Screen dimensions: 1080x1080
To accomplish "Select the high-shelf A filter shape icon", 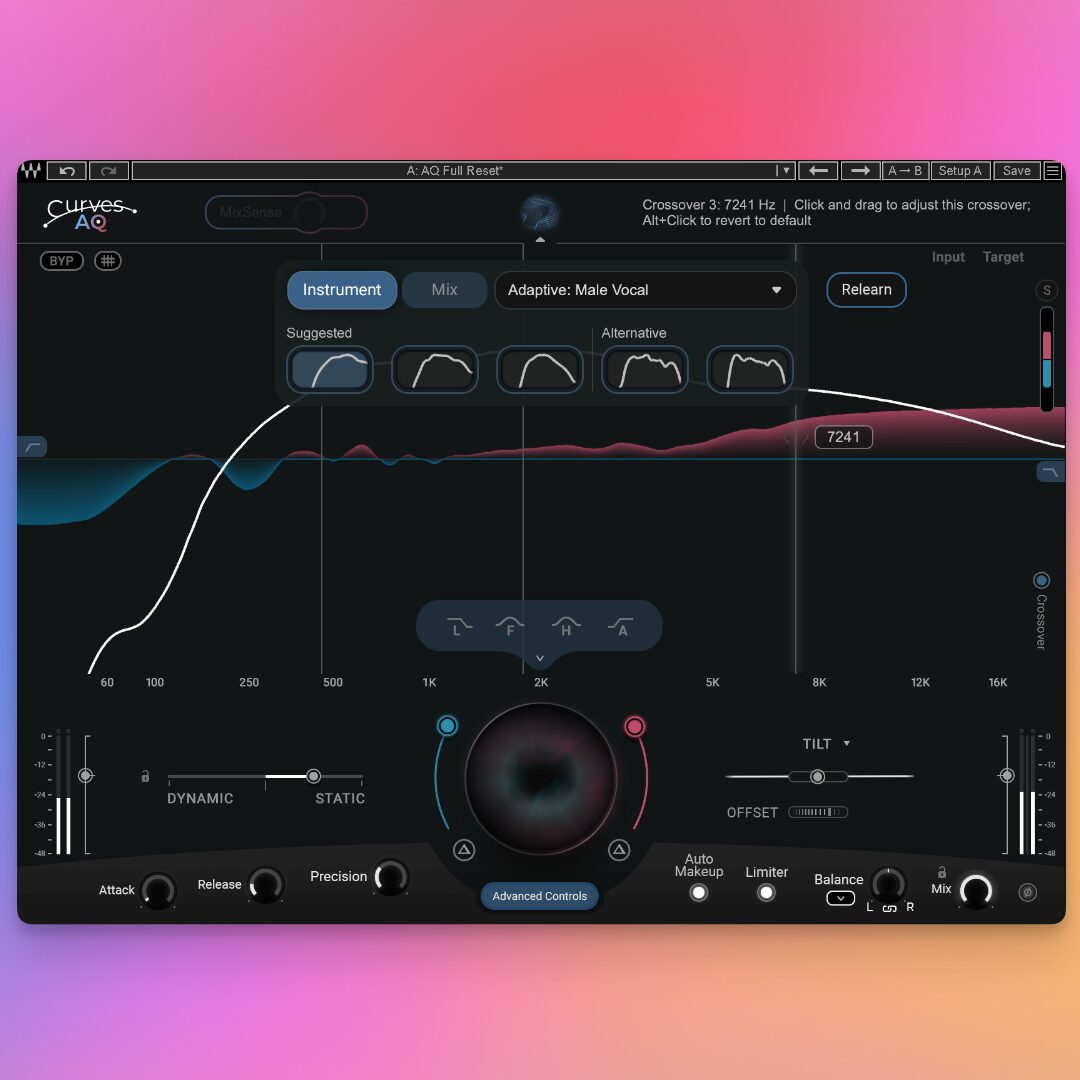I will [622, 627].
